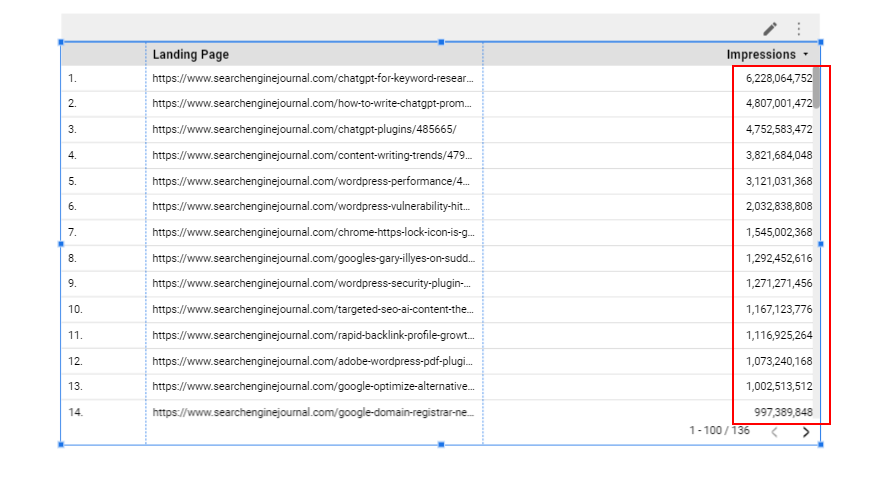
Task: Click the Impressions sort arrow
Action: click(806, 55)
